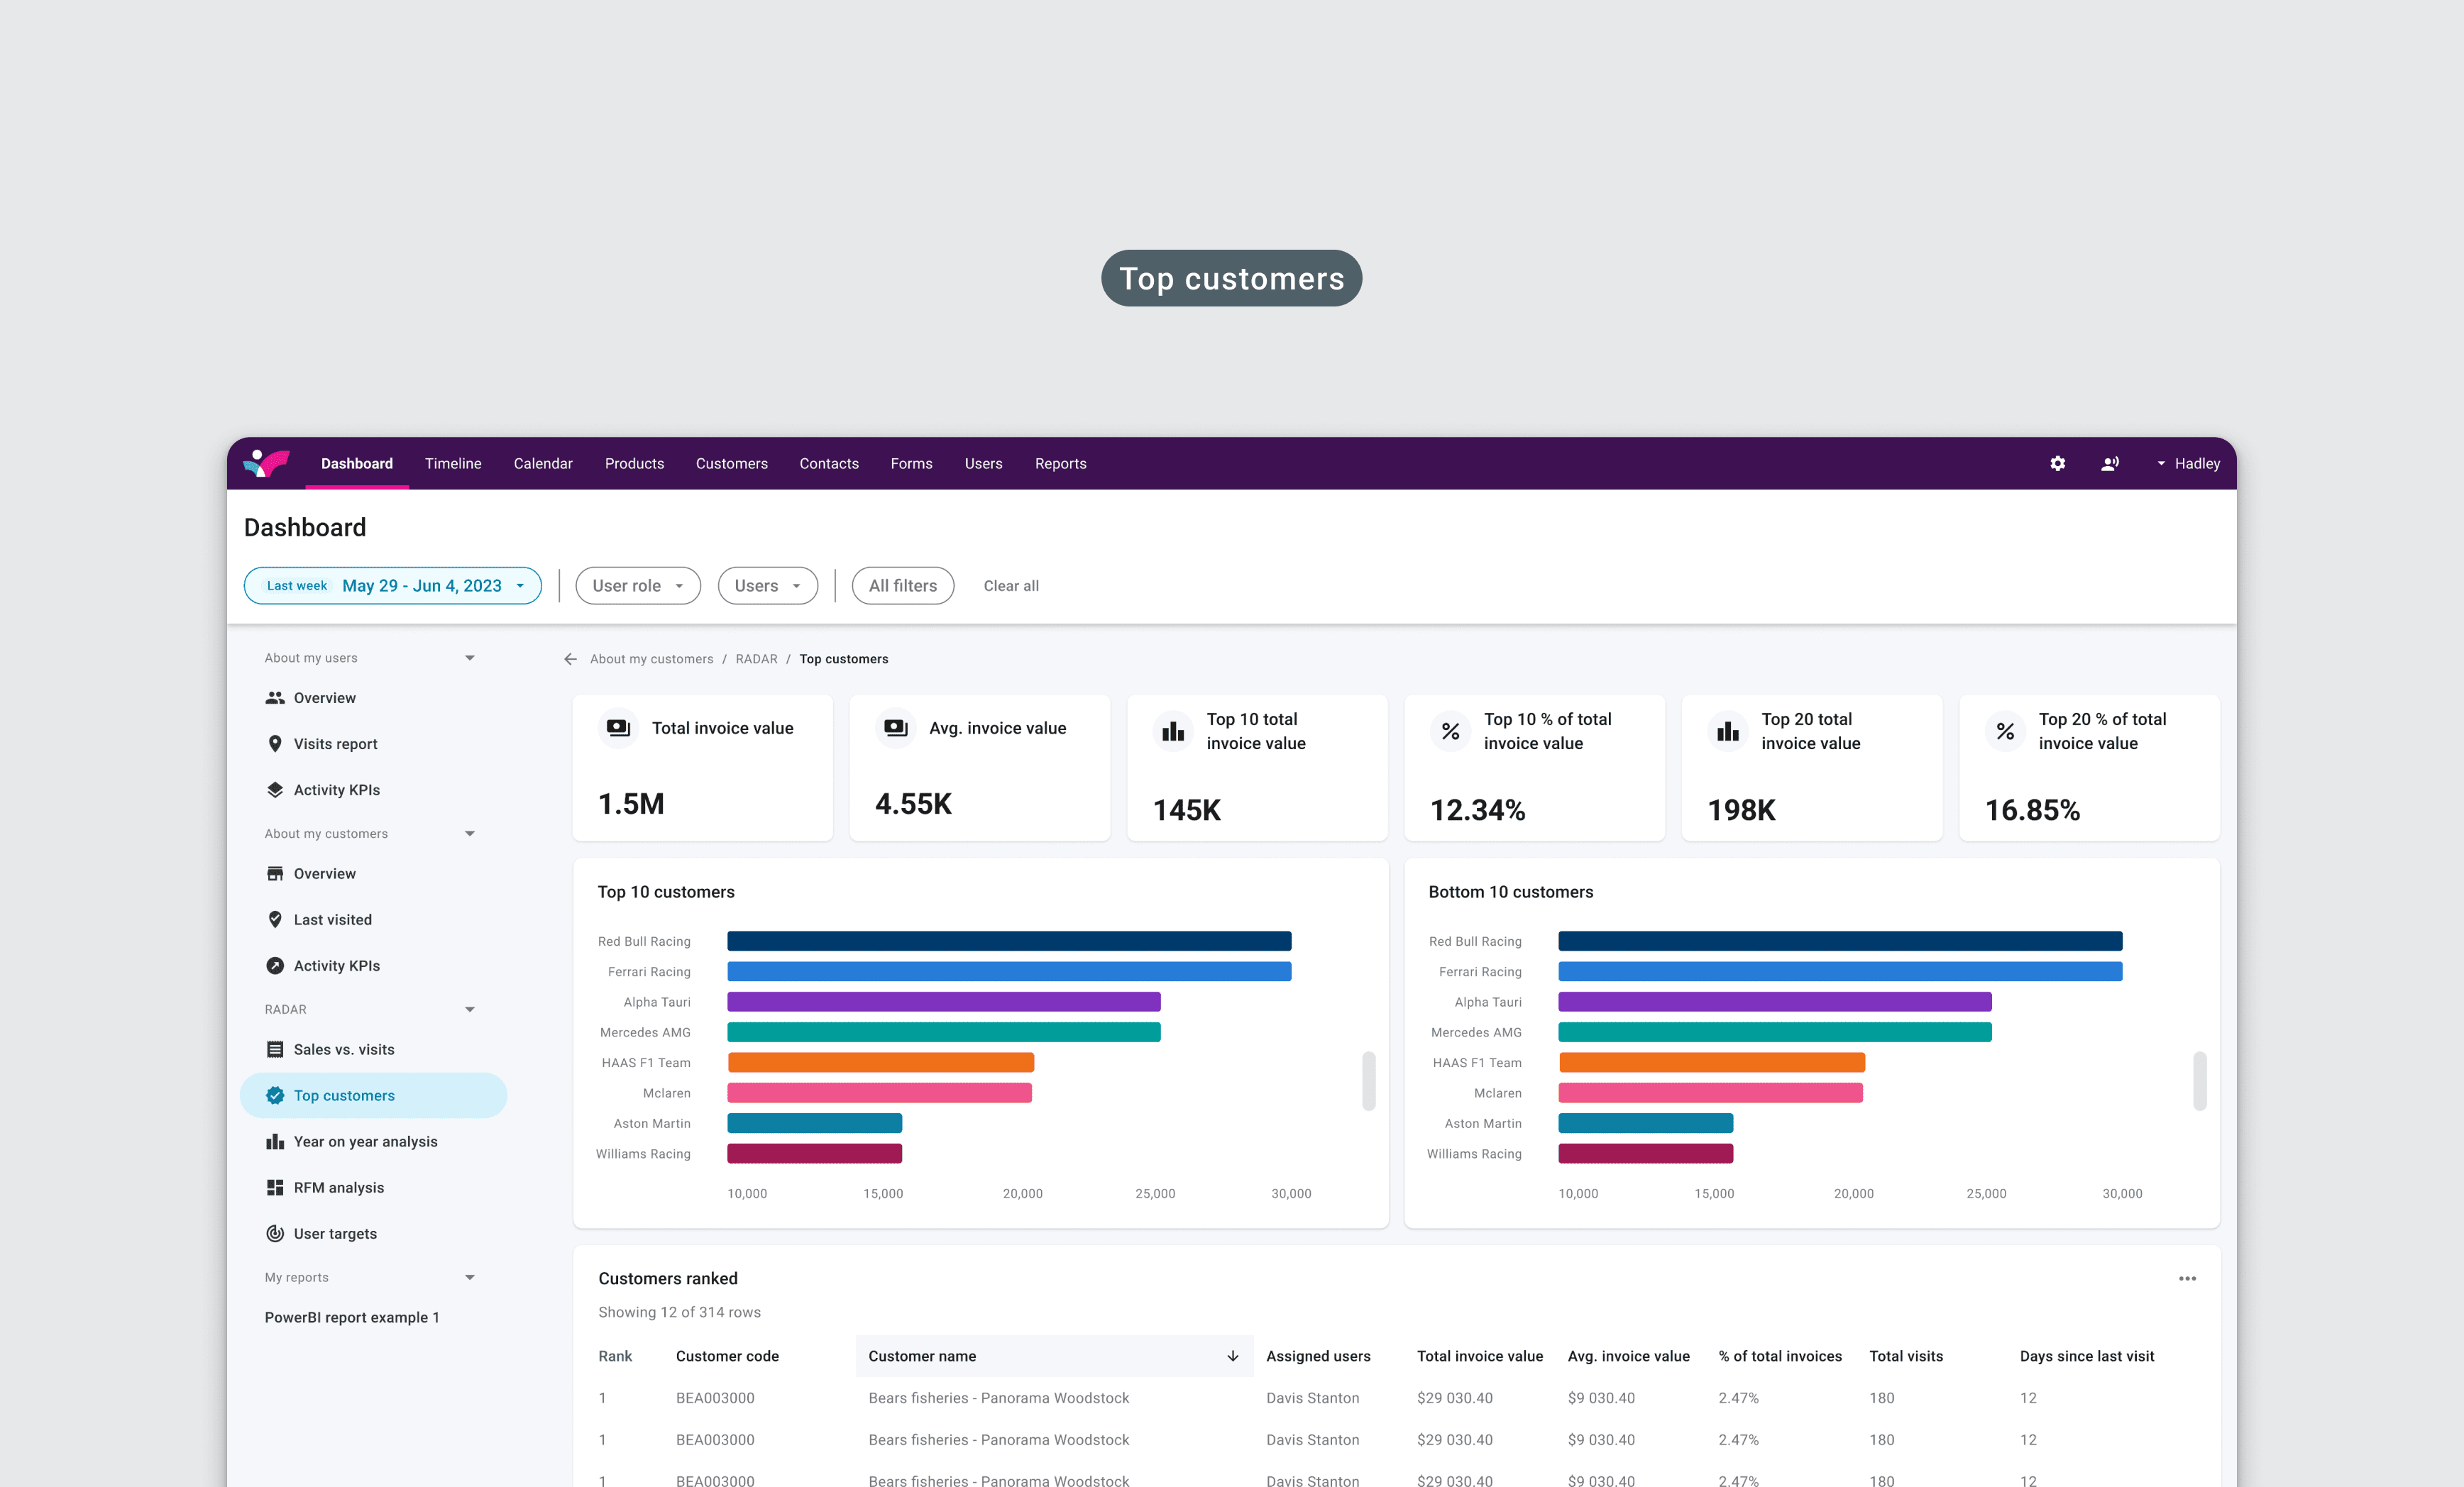The image size is (2464, 1487).
Task: Go to the Users nav tab
Action: tap(983, 464)
